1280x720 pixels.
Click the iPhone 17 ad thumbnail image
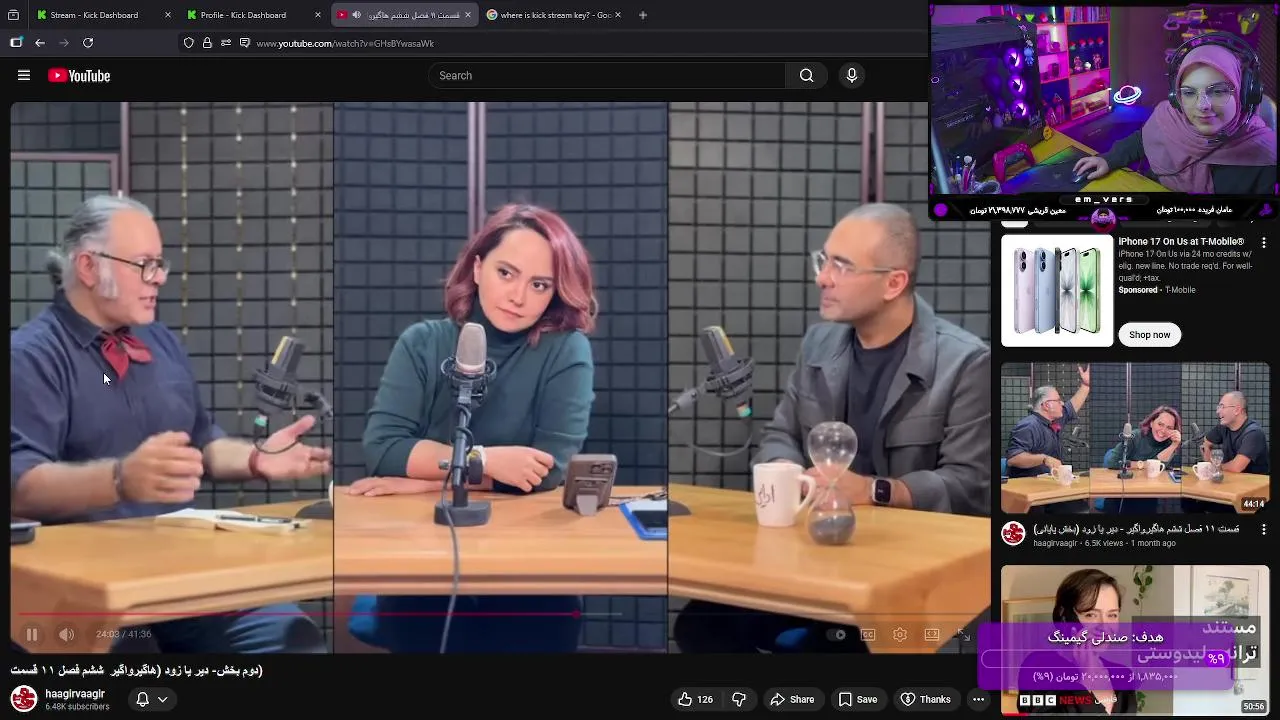pyautogui.click(x=1057, y=290)
